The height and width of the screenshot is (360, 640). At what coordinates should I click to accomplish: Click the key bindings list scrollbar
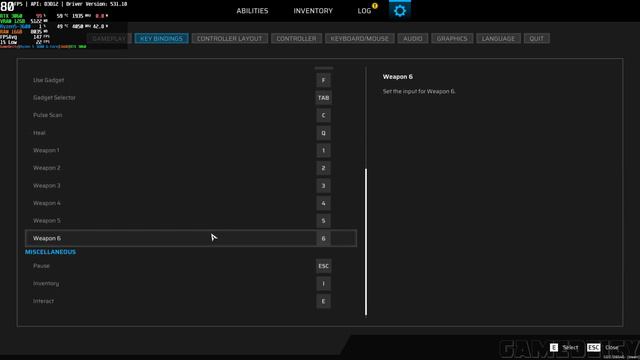366,242
